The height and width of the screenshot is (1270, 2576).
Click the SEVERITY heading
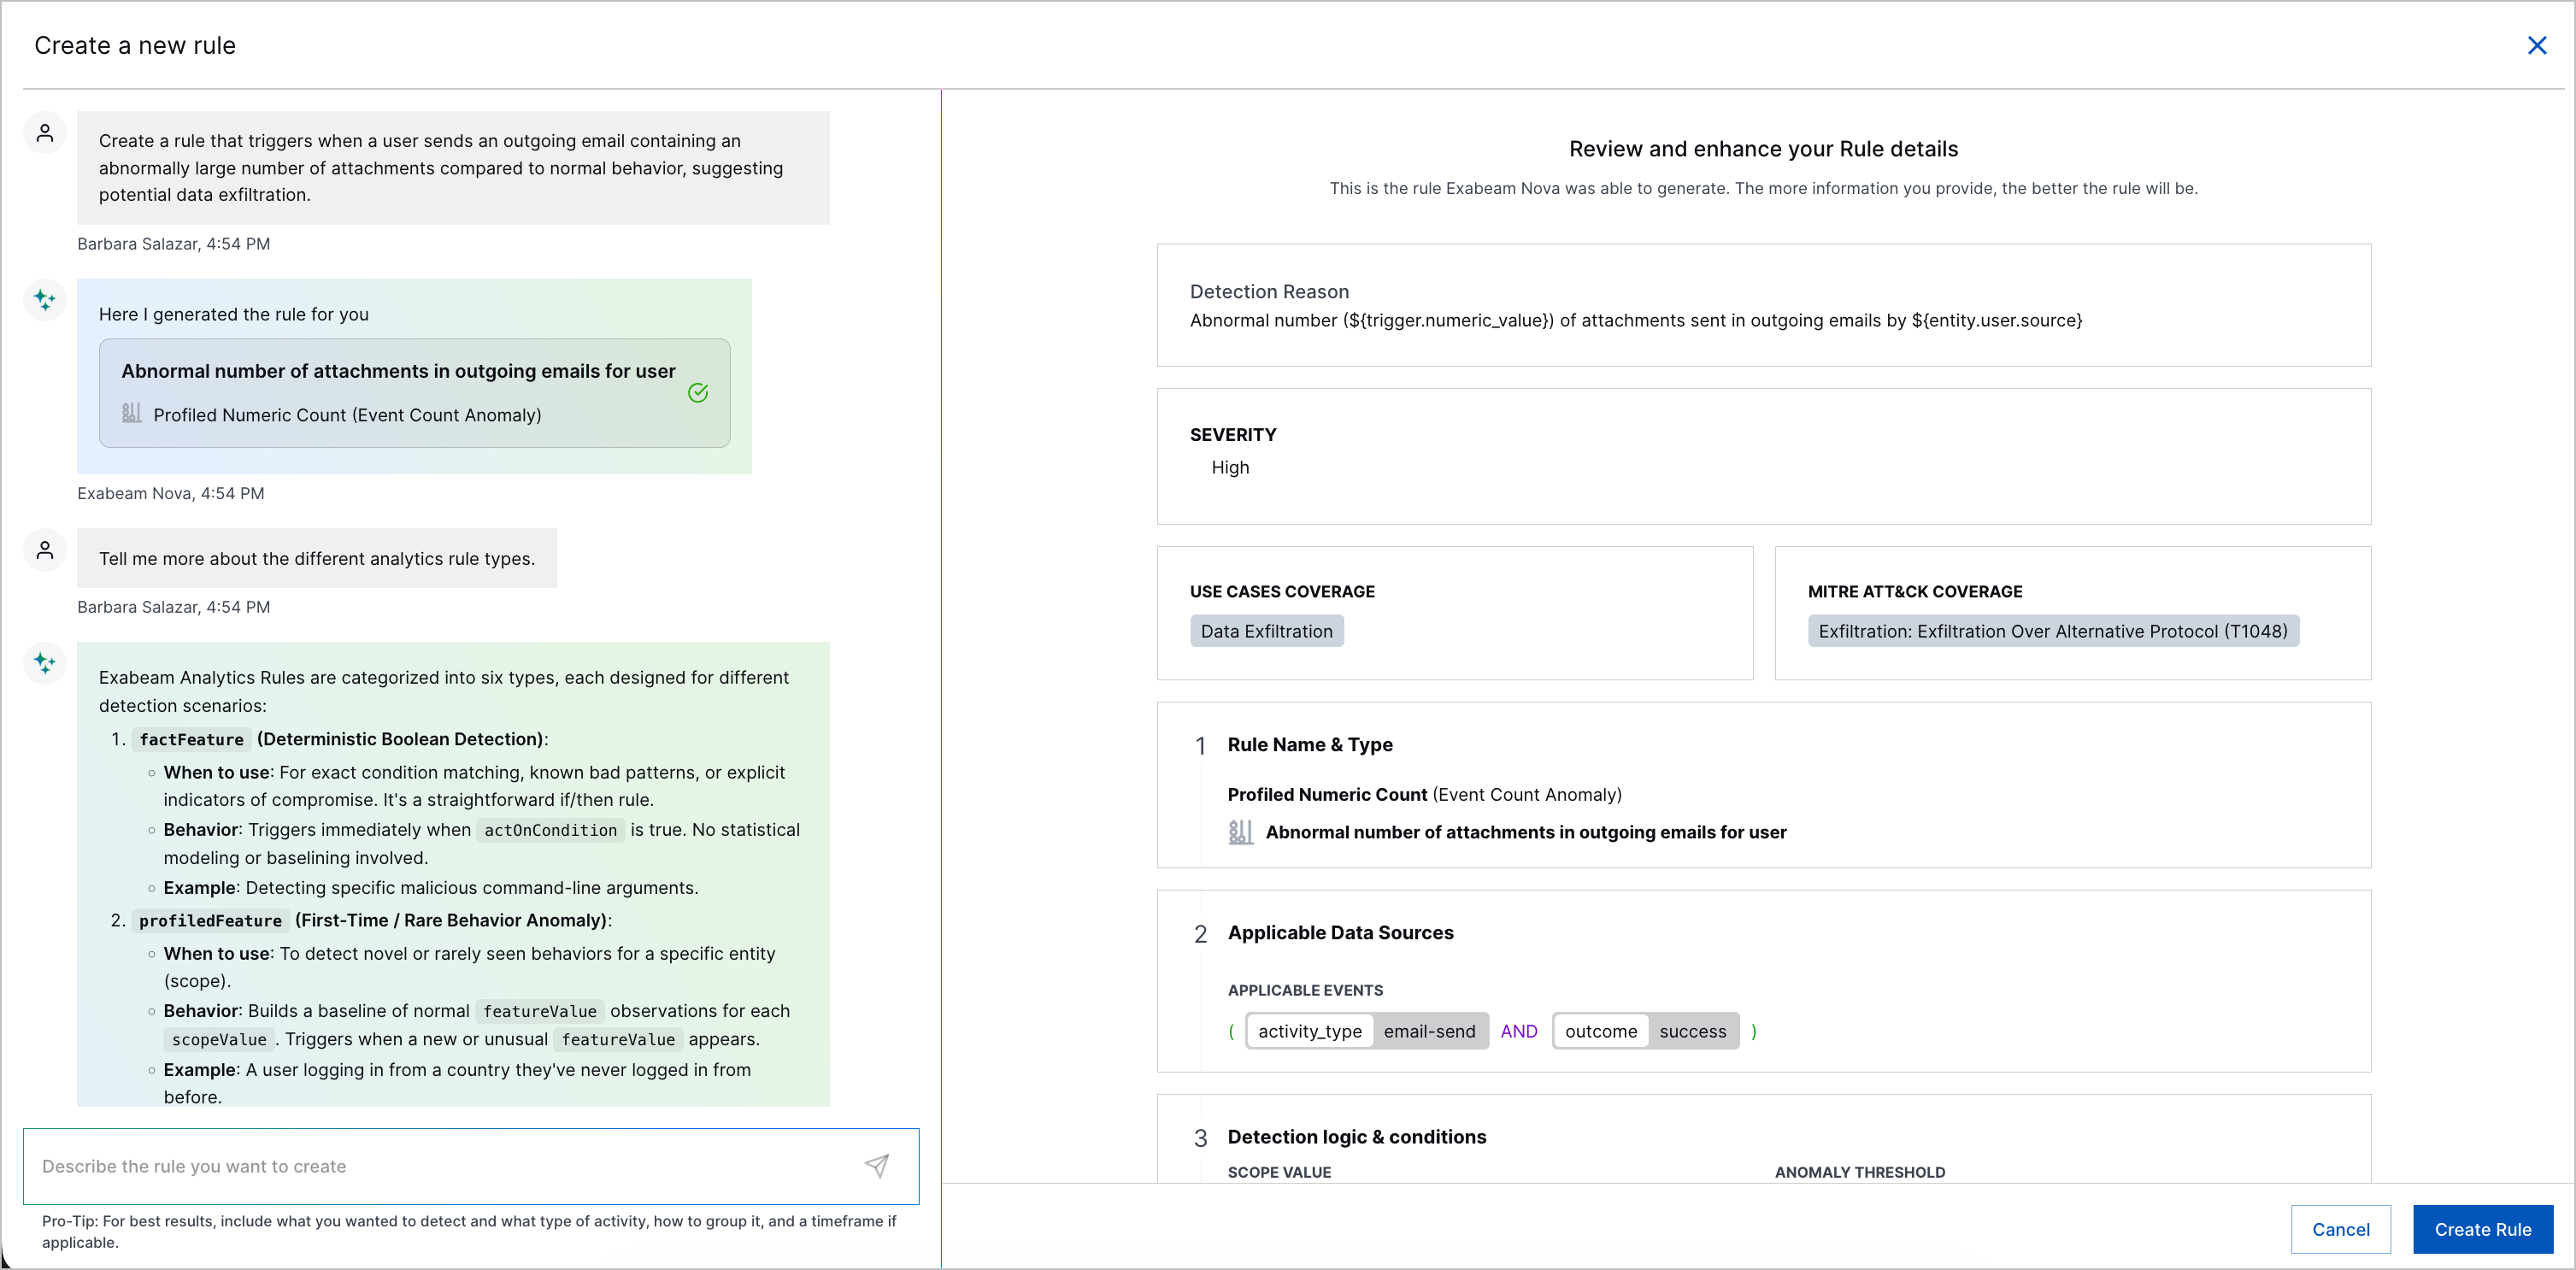click(x=1232, y=434)
